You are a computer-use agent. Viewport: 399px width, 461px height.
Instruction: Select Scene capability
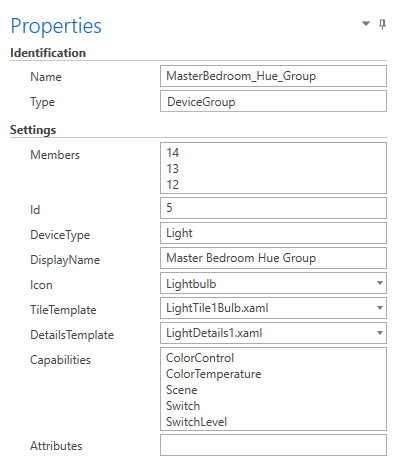coord(182,390)
